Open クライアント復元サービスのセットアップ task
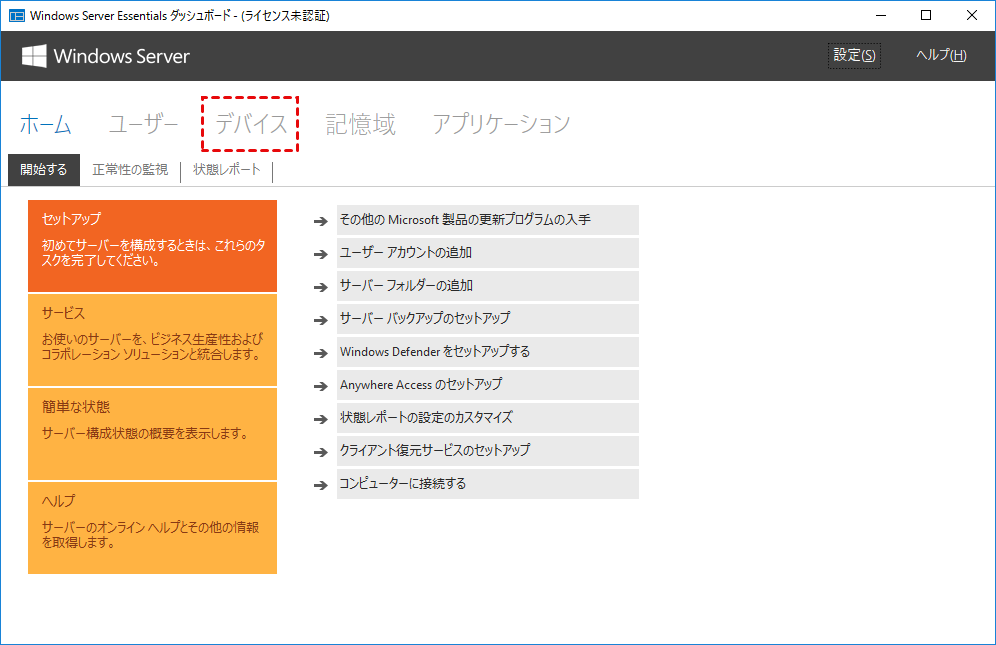Screen dimensions: 996x645 click(x=488, y=451)
